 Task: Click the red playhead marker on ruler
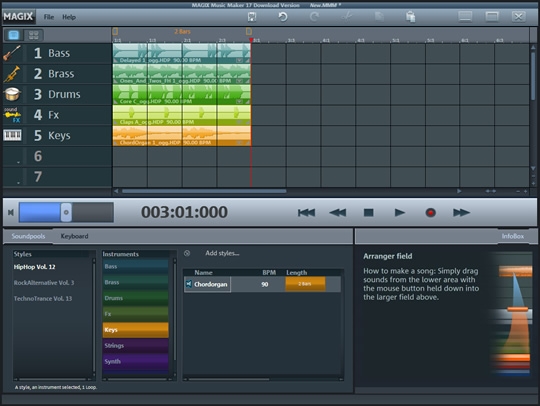(x=251, y=40)
